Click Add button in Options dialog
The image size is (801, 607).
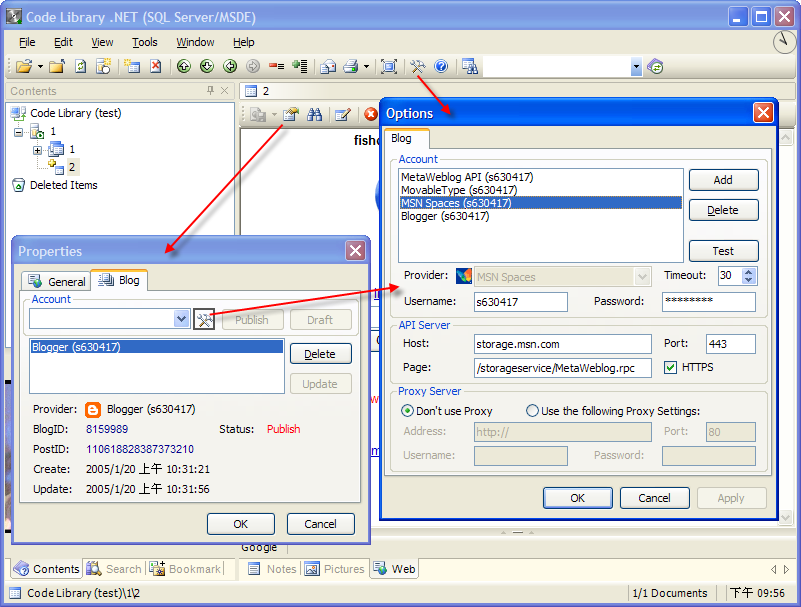click(x=723, y=180)
